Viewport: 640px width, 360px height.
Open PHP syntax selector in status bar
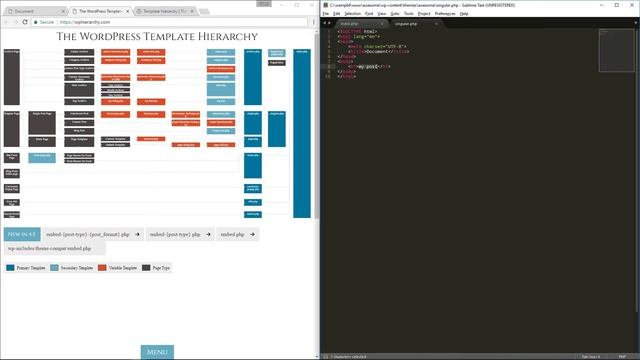point(622,357)
